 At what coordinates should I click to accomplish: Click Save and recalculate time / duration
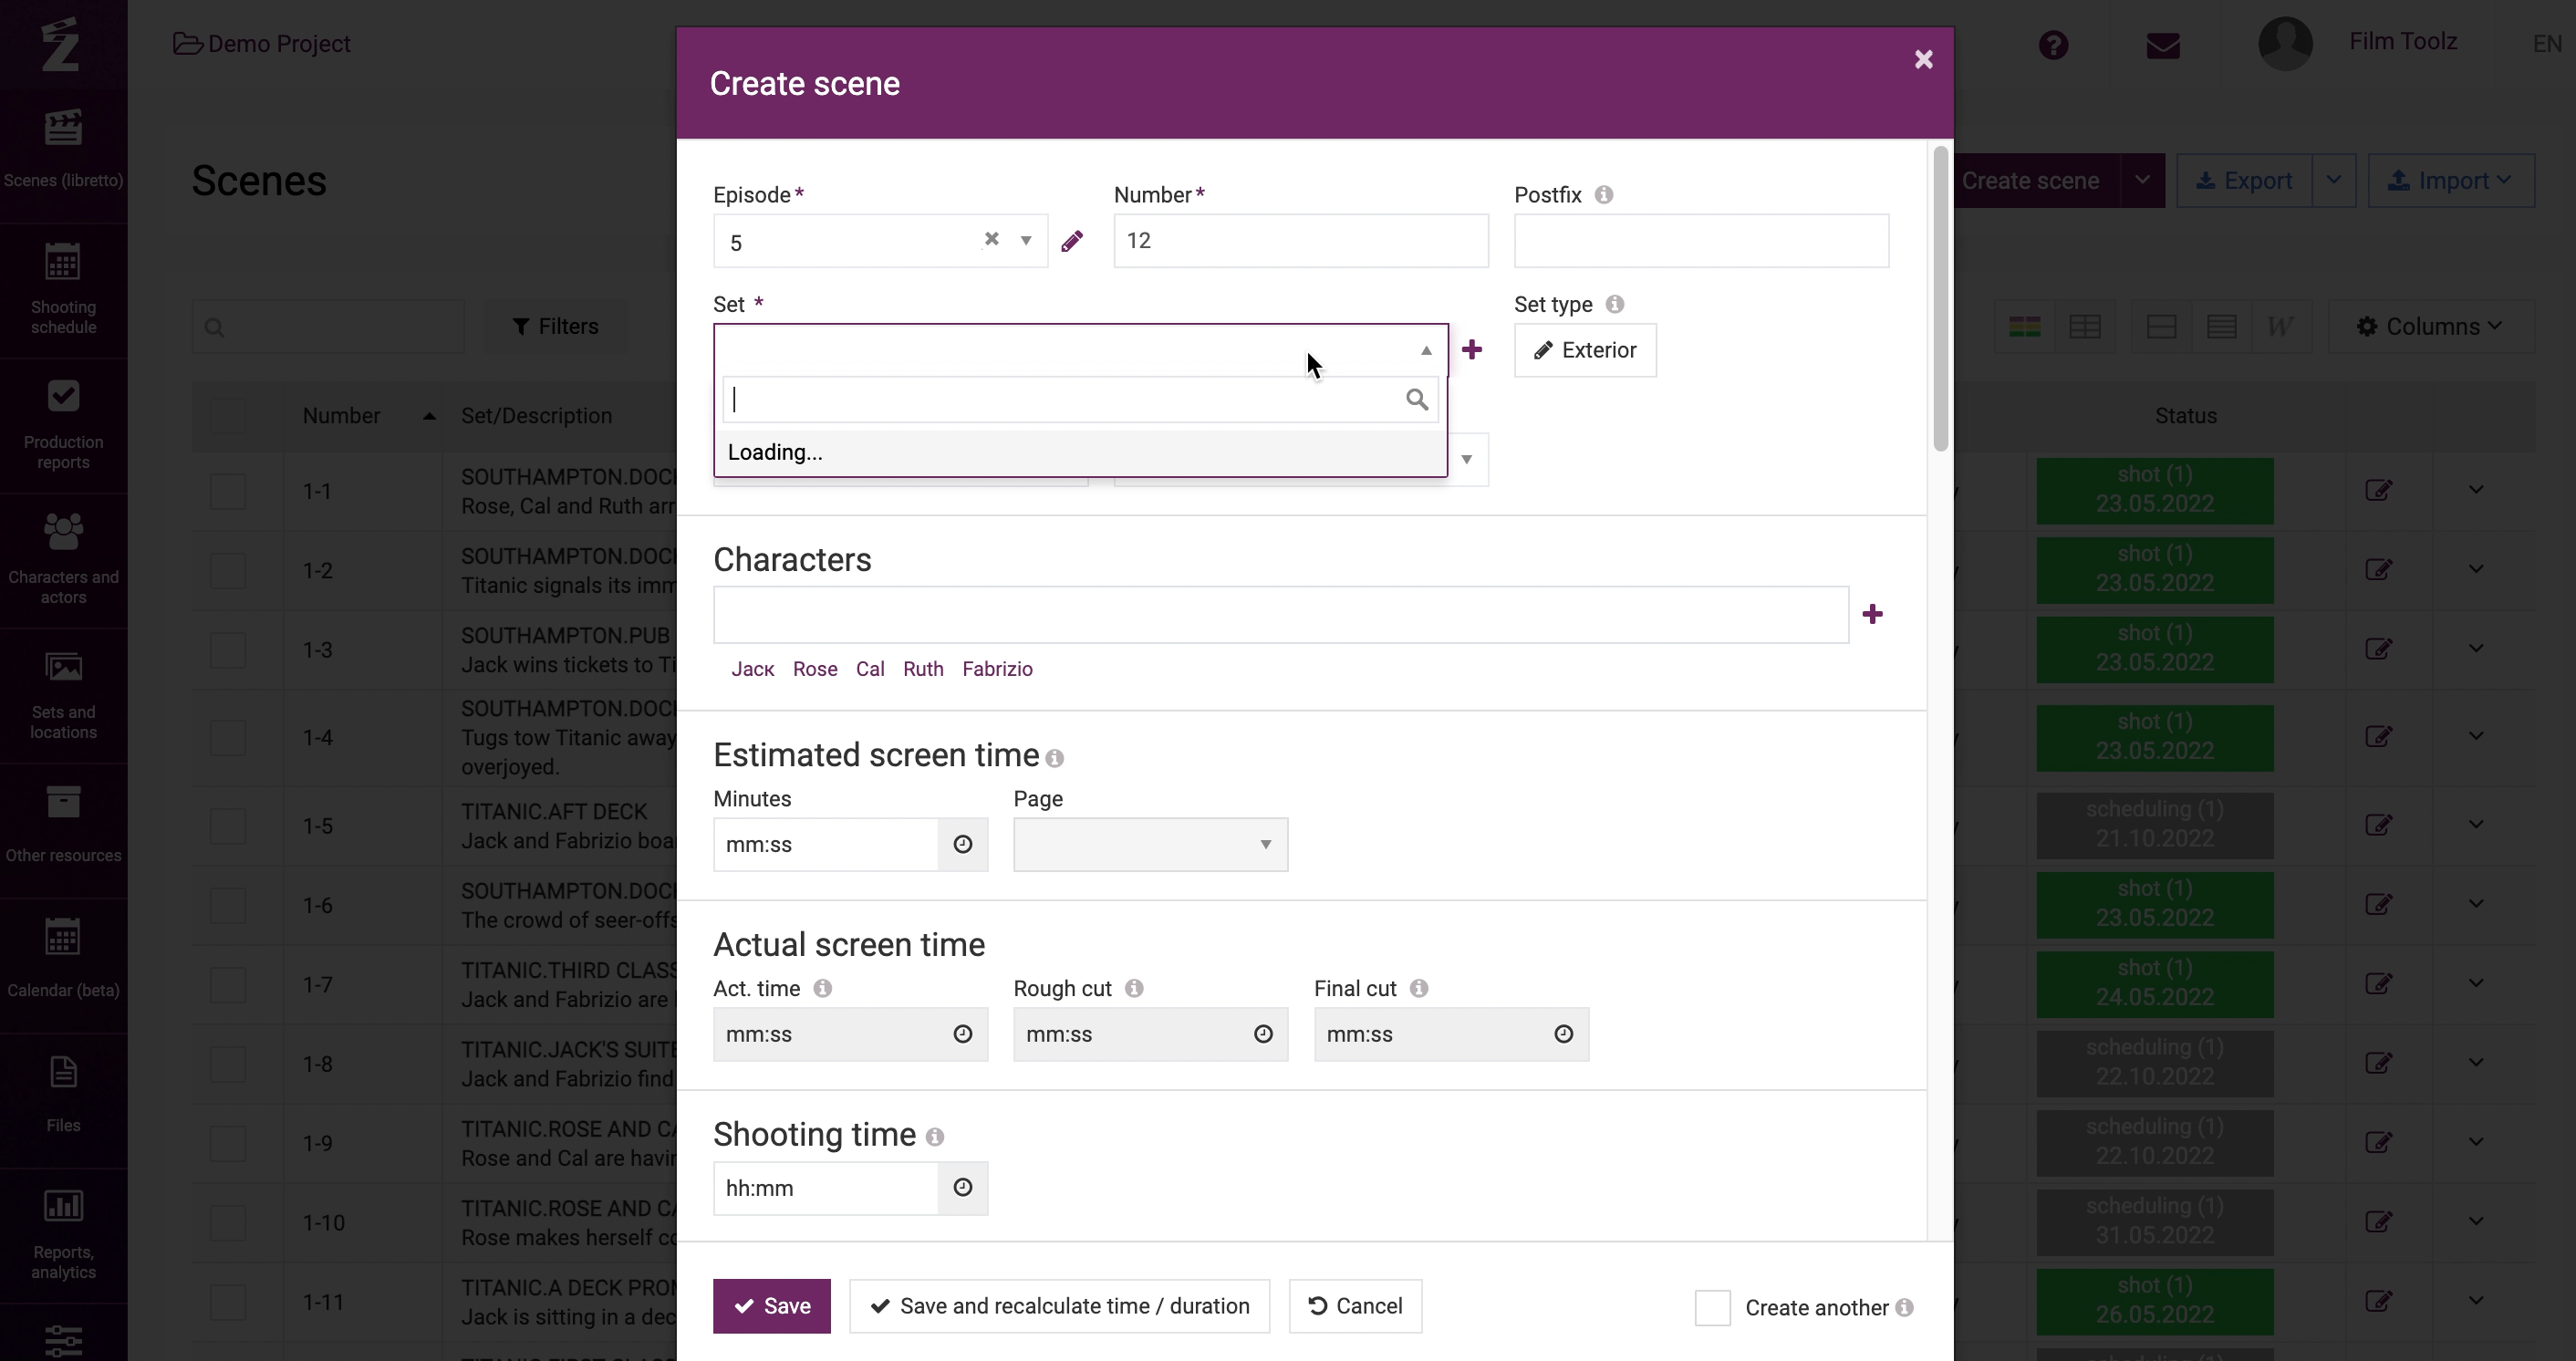point(1059,1306)
